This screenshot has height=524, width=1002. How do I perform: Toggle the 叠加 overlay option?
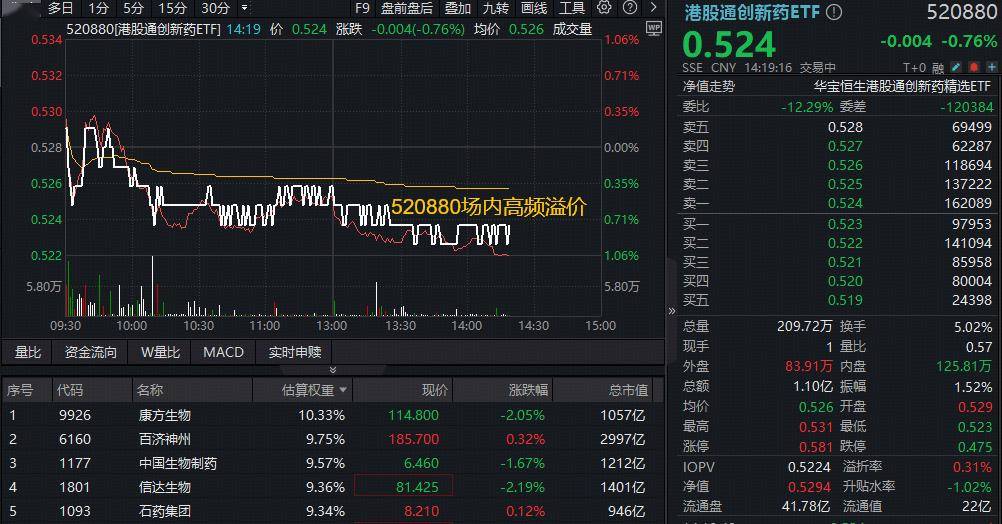457,8
